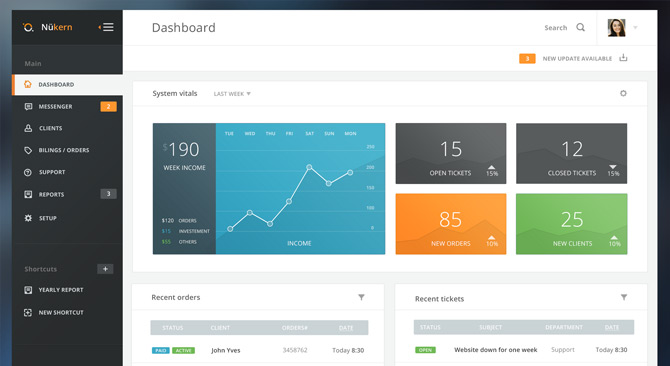670x366 pixels.
Task: Click the SUBJECT column header
Action: 491,327
